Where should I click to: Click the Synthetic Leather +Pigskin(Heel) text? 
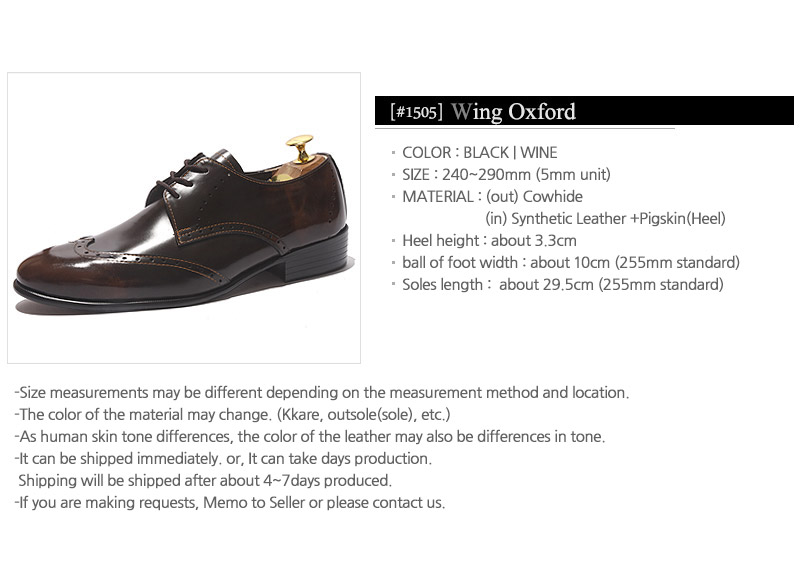tap(605, 219)
